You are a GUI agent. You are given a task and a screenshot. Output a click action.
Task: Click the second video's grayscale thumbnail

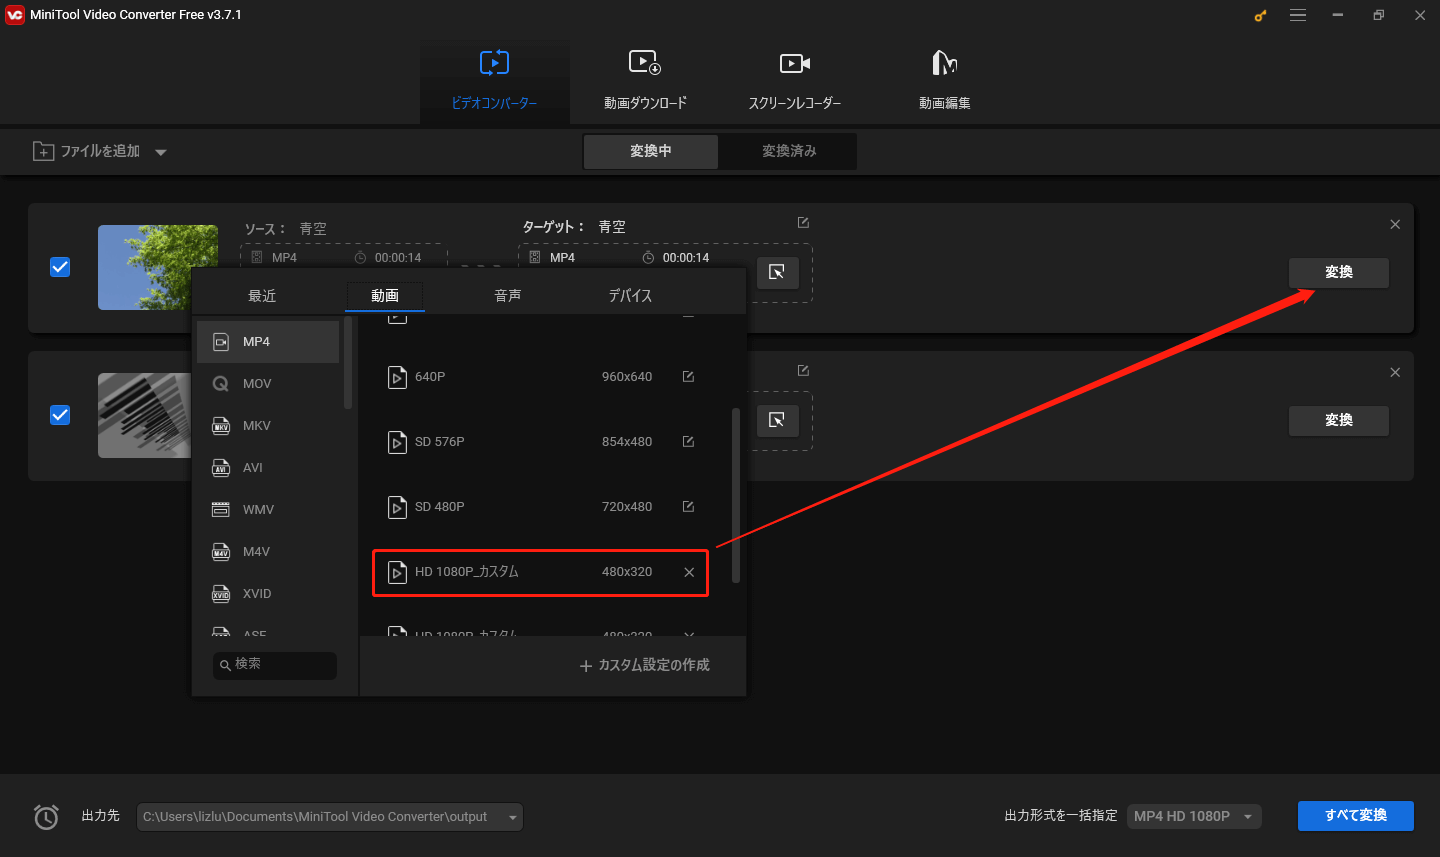click(x=145, y=415)
